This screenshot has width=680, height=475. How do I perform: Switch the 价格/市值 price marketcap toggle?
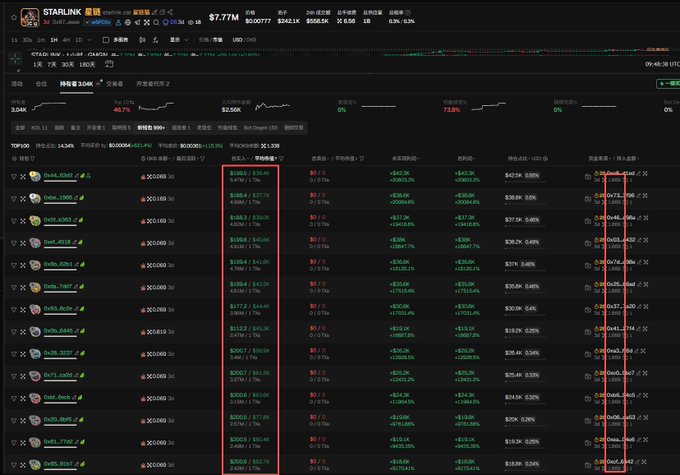pyautogui.click(x=211, y=40)
